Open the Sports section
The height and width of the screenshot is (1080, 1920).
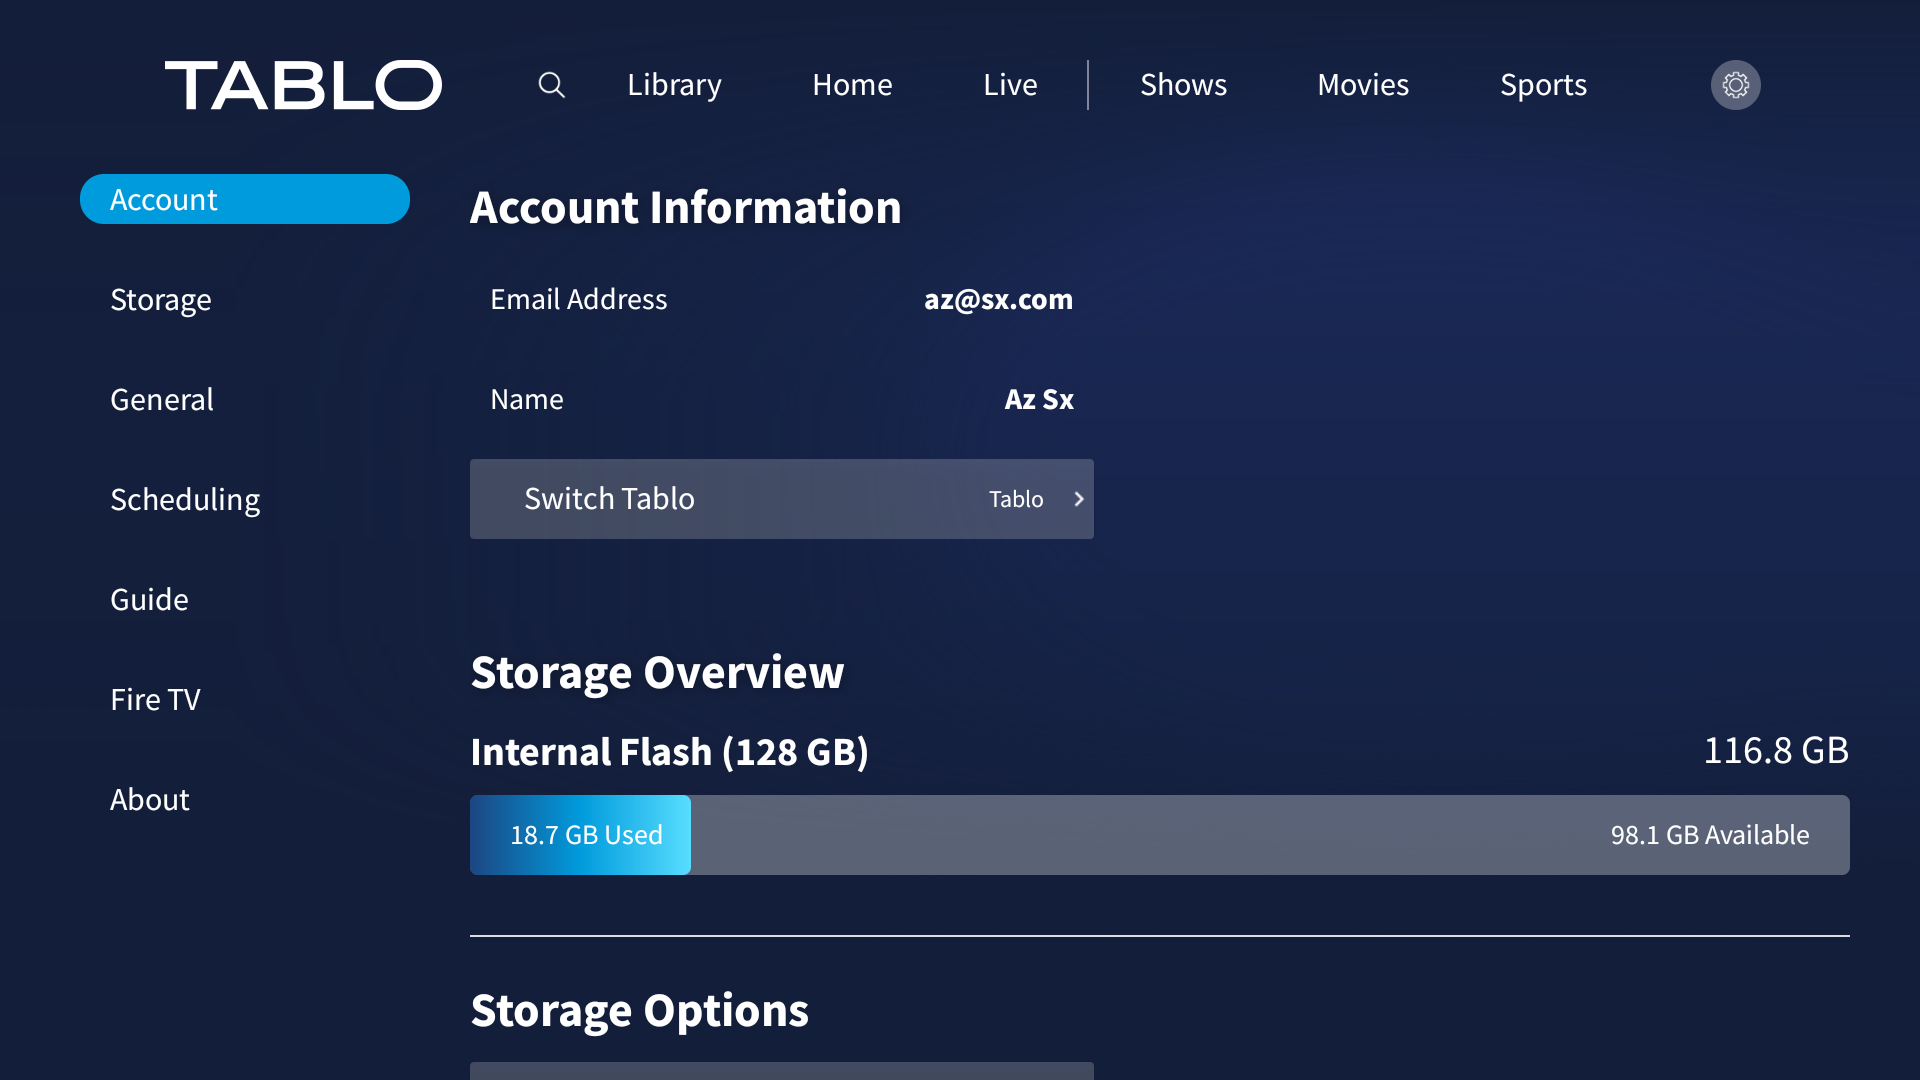(x=1543, y=85)
